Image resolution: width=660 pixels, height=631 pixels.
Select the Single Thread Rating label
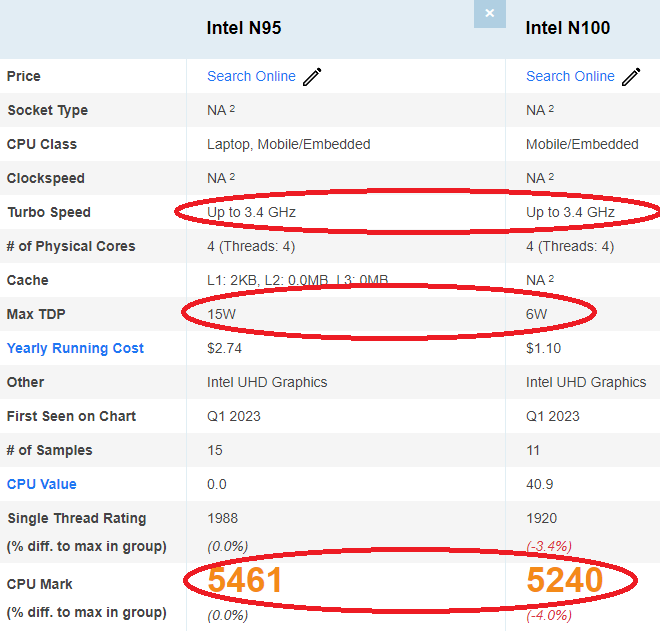click(x=77, y=518)
